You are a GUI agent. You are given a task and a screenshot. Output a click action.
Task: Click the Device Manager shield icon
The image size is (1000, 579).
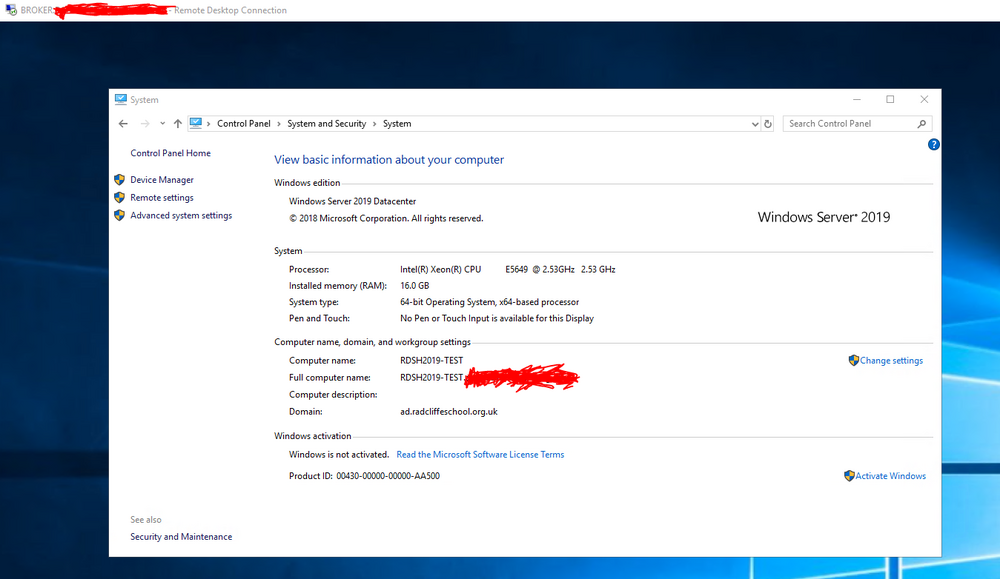pos(119,180)
